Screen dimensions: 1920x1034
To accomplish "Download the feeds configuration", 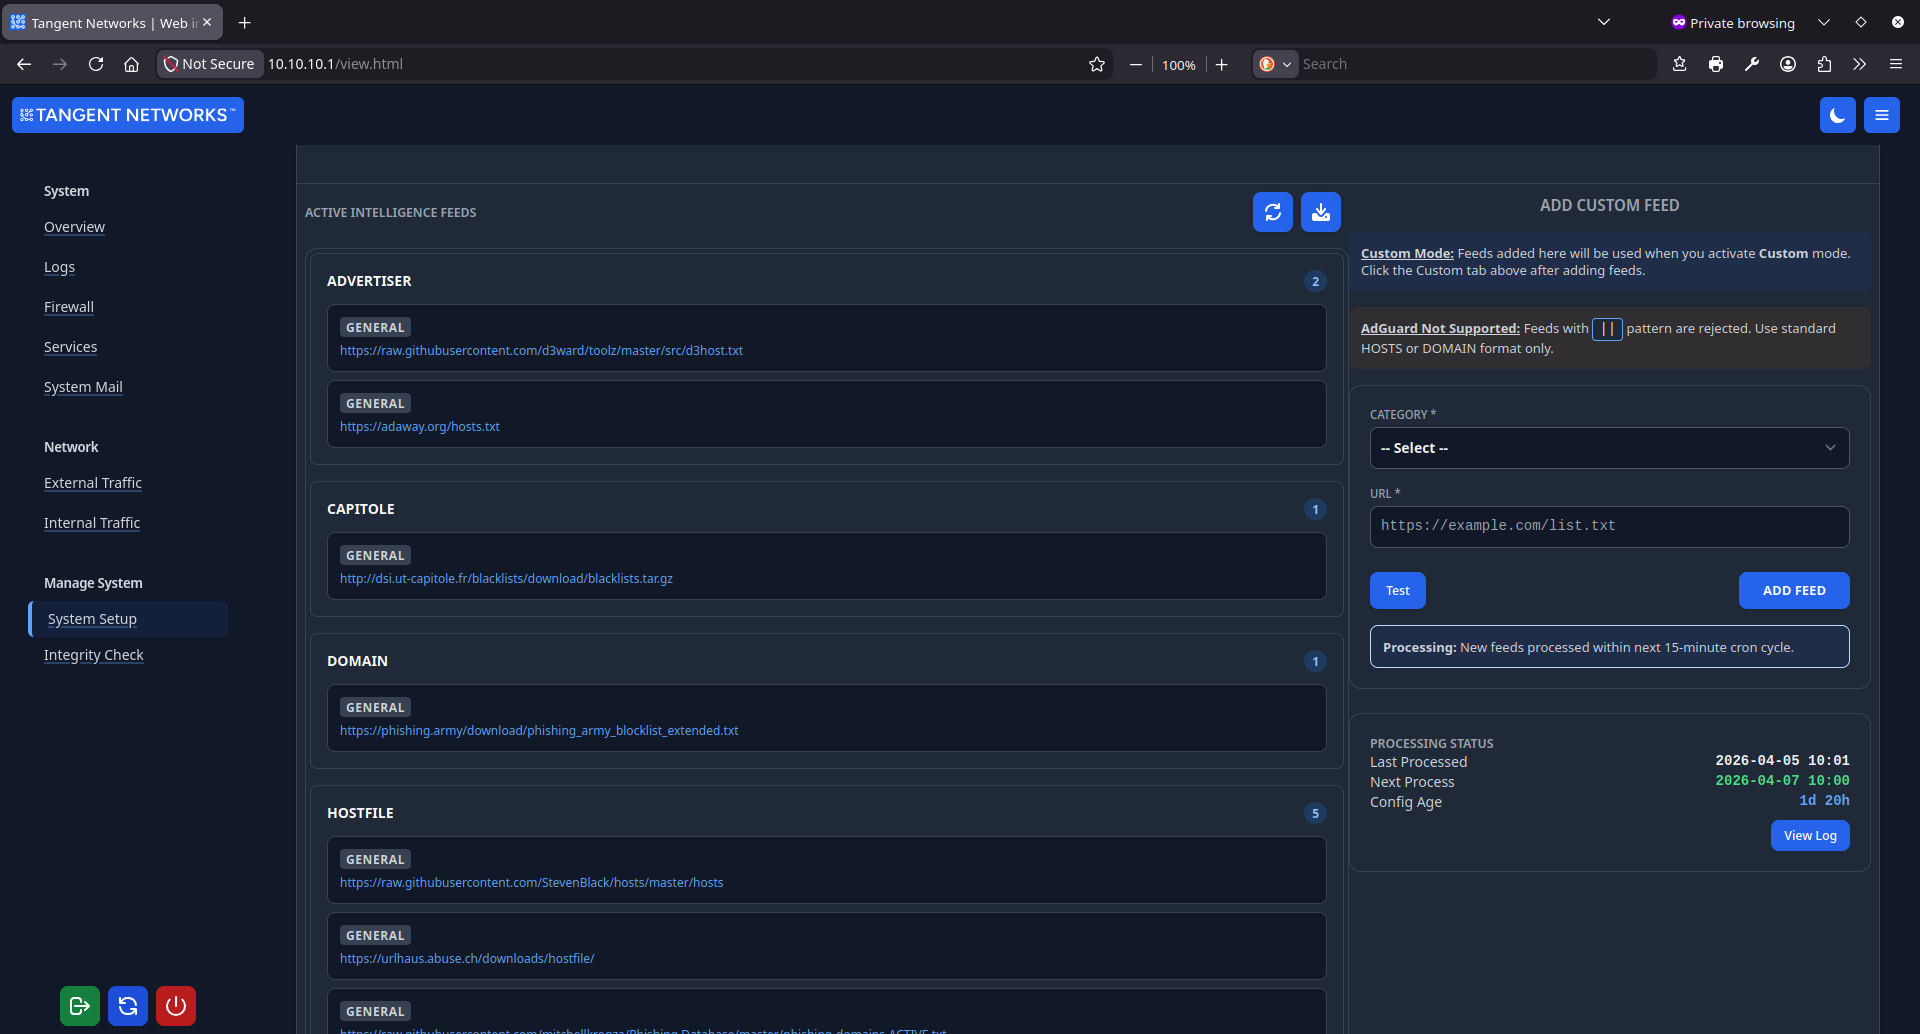I will (x=1320, y=212).
